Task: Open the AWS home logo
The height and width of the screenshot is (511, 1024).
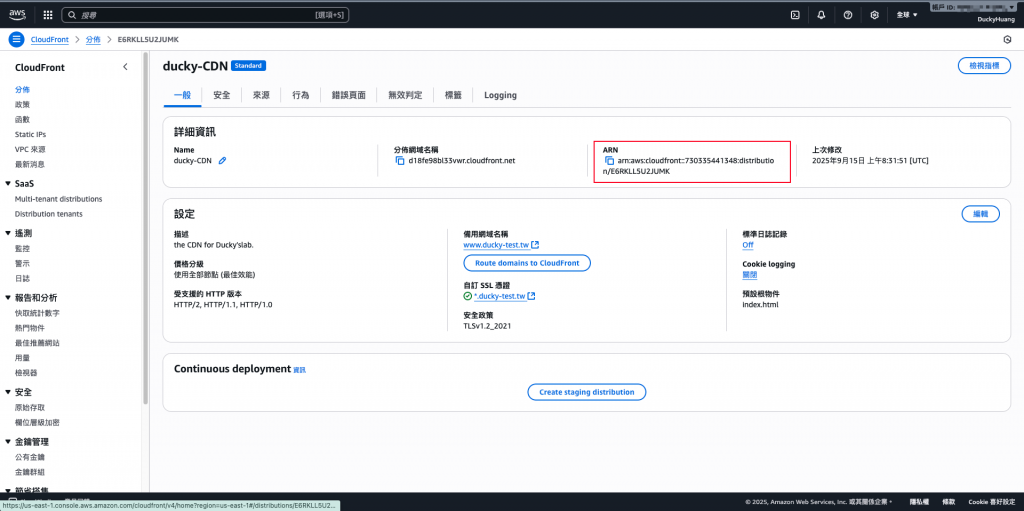Action: click(x=17, y=14)
